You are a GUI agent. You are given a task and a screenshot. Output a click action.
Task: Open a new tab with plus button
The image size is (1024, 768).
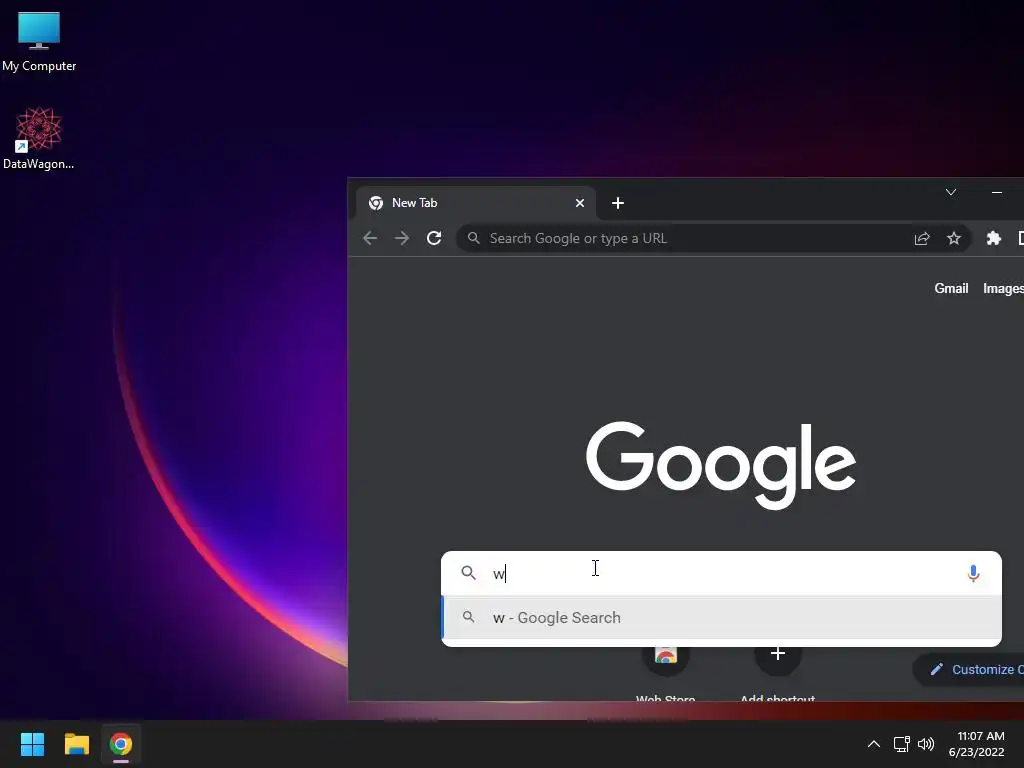618,203
